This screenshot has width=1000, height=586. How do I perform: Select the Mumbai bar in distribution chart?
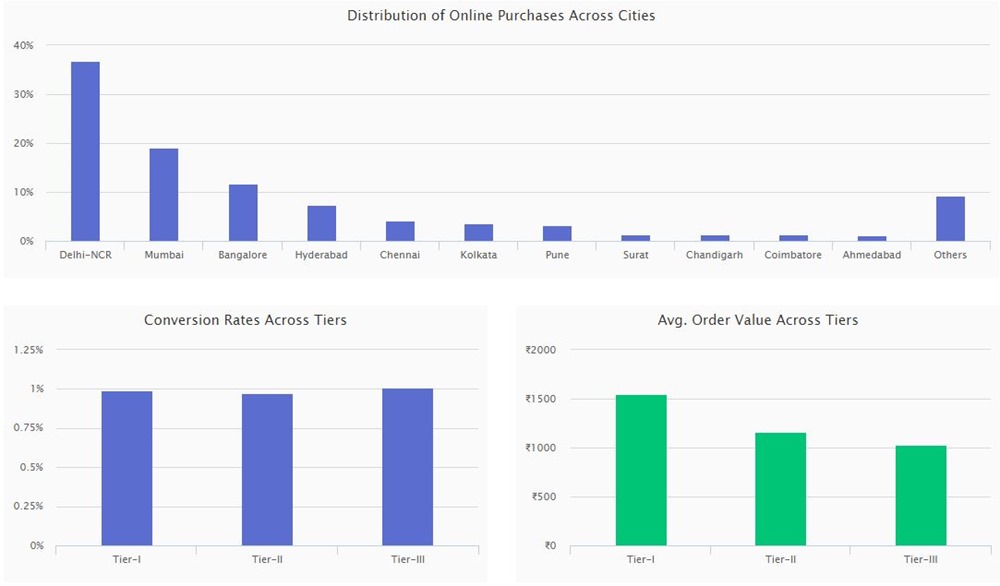point(164,195)
